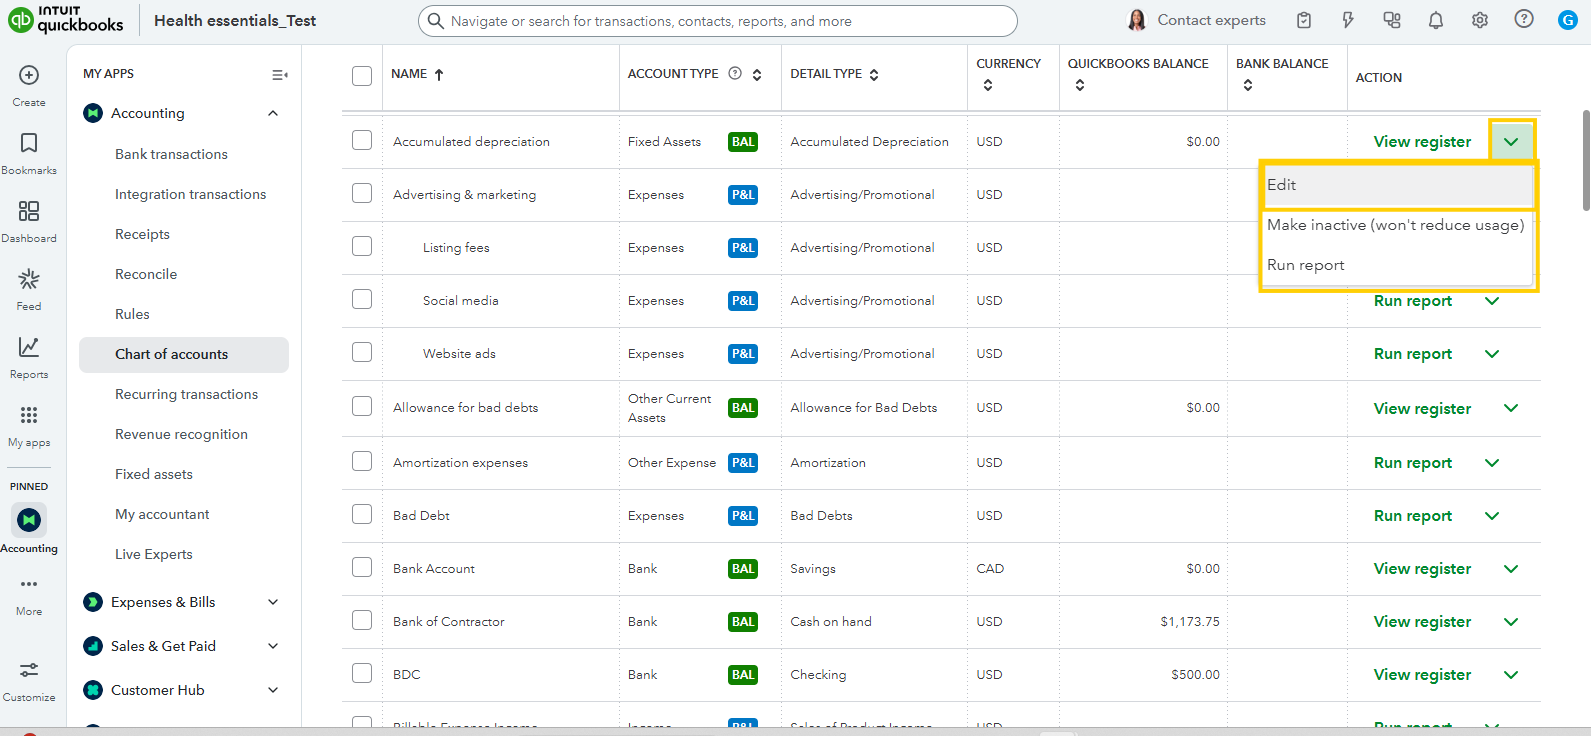Check the Allowance for bad debts checkbox

tap(362, 406)
